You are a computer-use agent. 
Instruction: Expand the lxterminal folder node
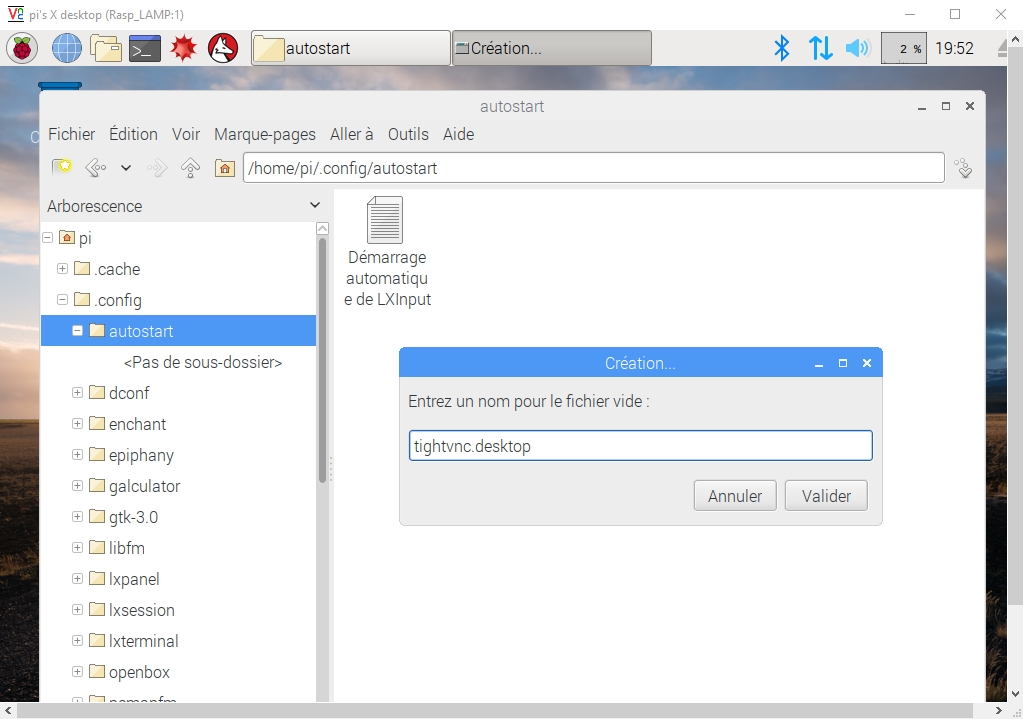tap(77, 640)
